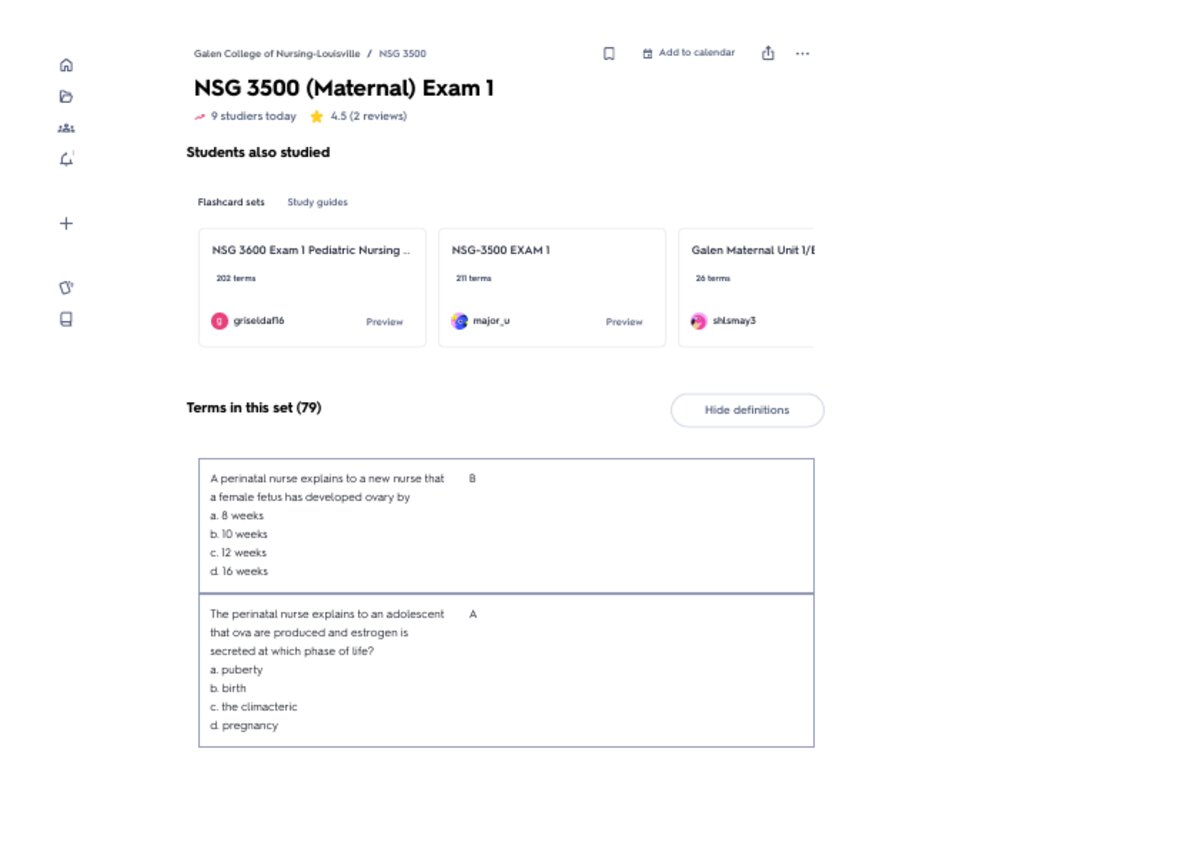Select the female fetus ovary question card

tap(506, 526)
